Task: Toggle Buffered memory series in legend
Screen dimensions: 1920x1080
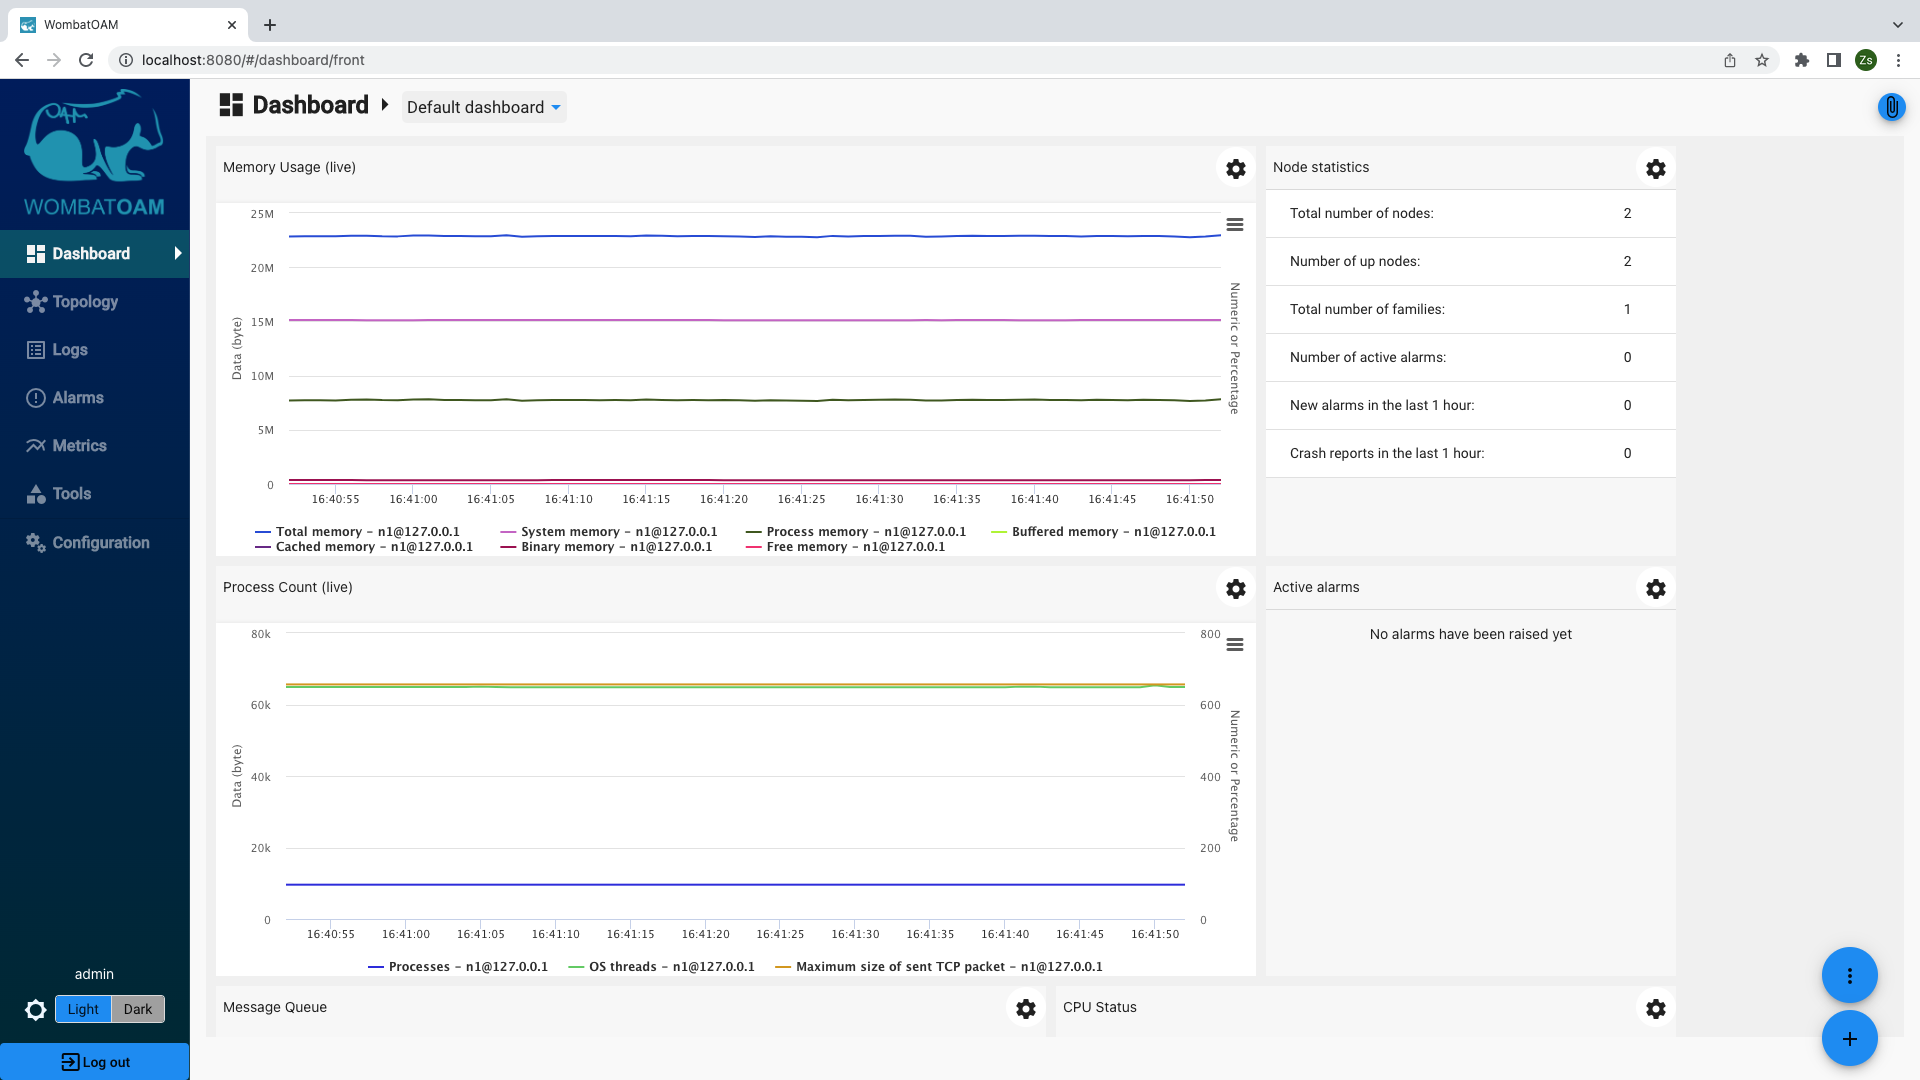Action: pos(1104,532)
